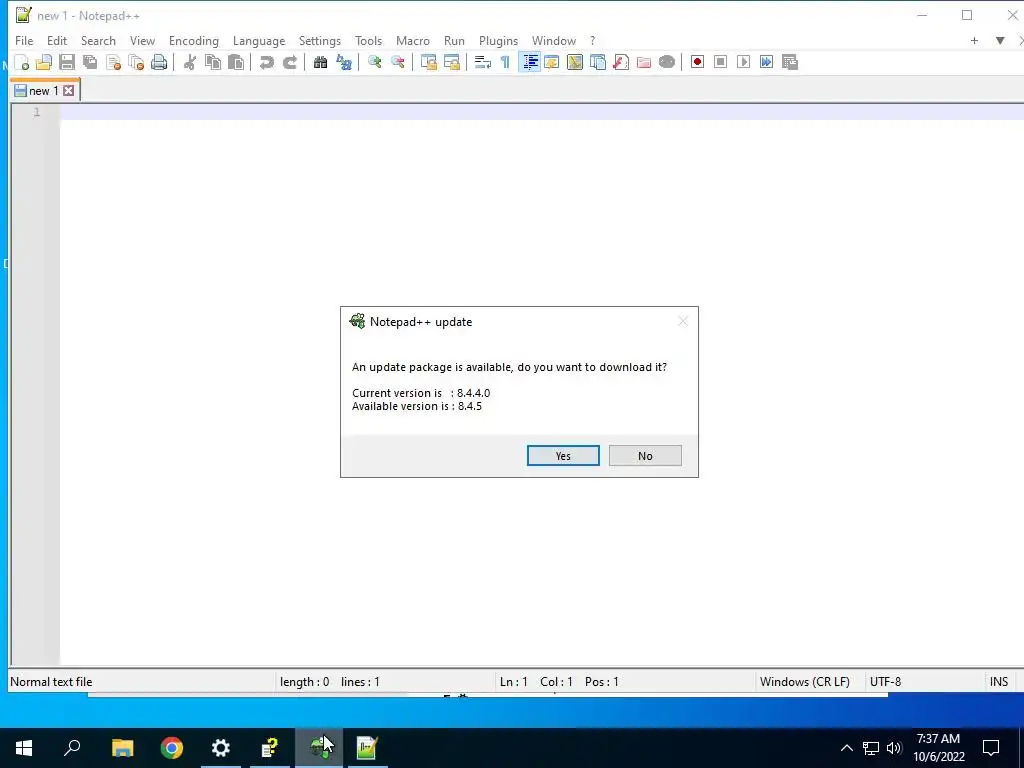Viewport: 1024px width, 768px height.
Task: Zoom in toolbar icon
Action: coord(374,63)
